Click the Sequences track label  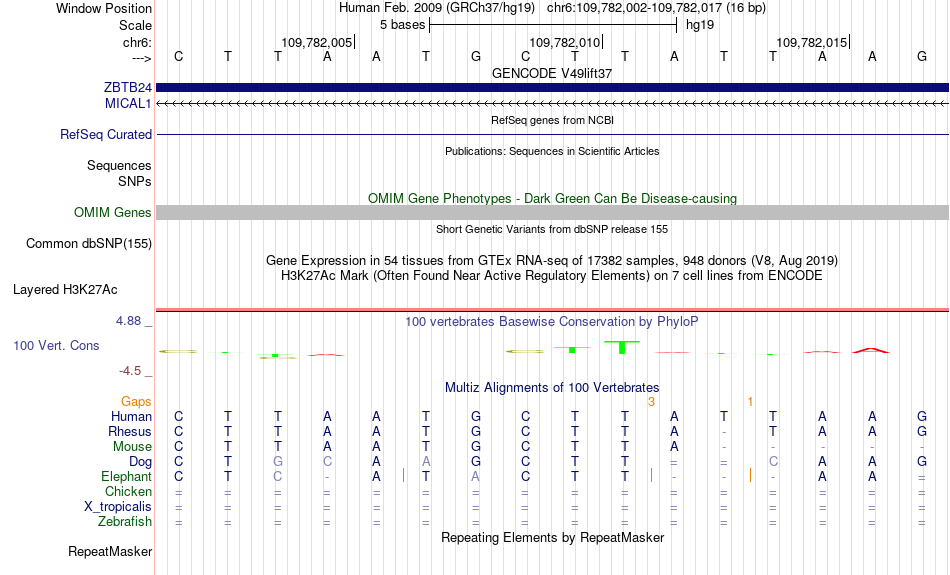pos(119,165)
